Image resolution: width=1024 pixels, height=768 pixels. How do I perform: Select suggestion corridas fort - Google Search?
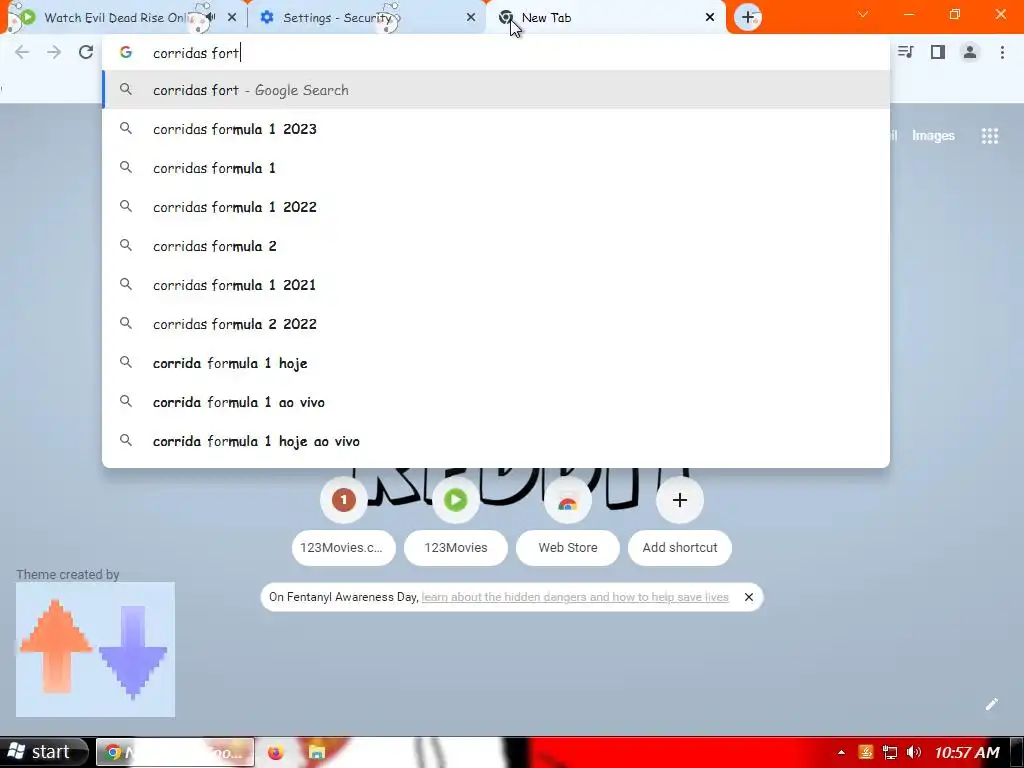(496, 89)
